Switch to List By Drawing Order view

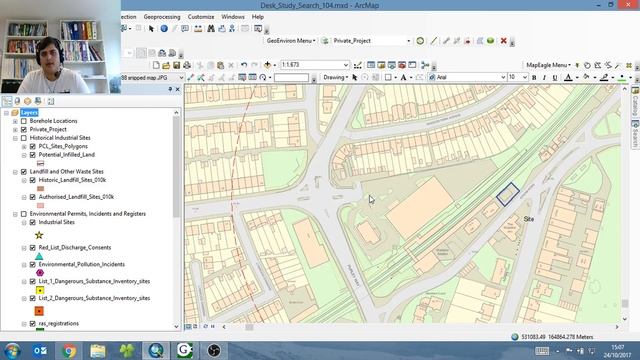click(7, 101)
